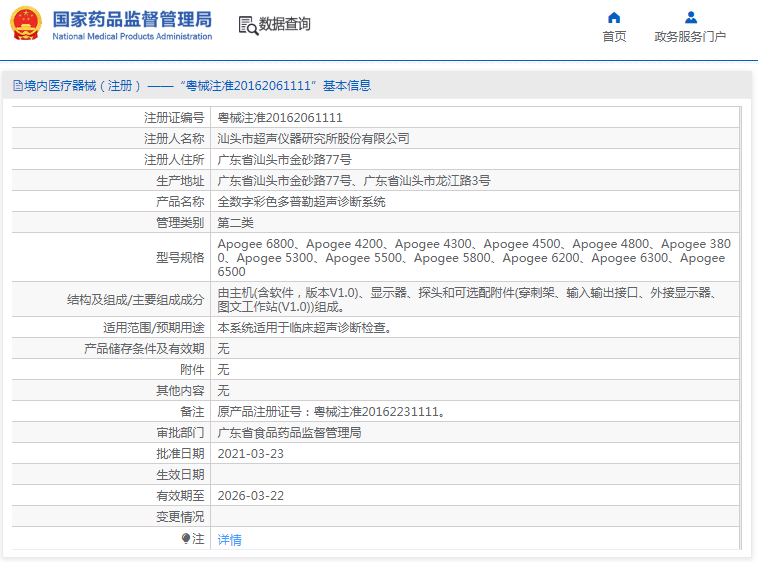The image size is (758, 562).
Task: Click the 政务服务门户 user icon
Action: (x=691, y=18)
